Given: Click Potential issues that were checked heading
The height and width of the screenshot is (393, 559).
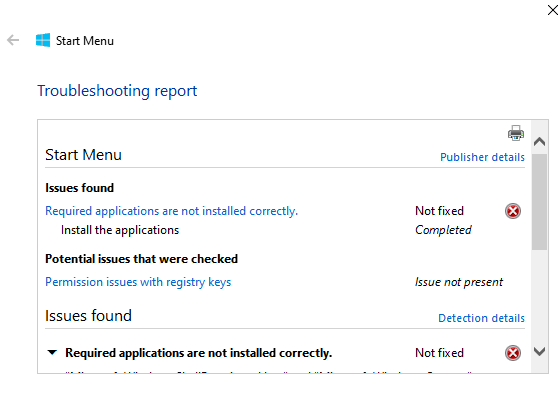Looking at the screenshot, I should tap(141, 259).
